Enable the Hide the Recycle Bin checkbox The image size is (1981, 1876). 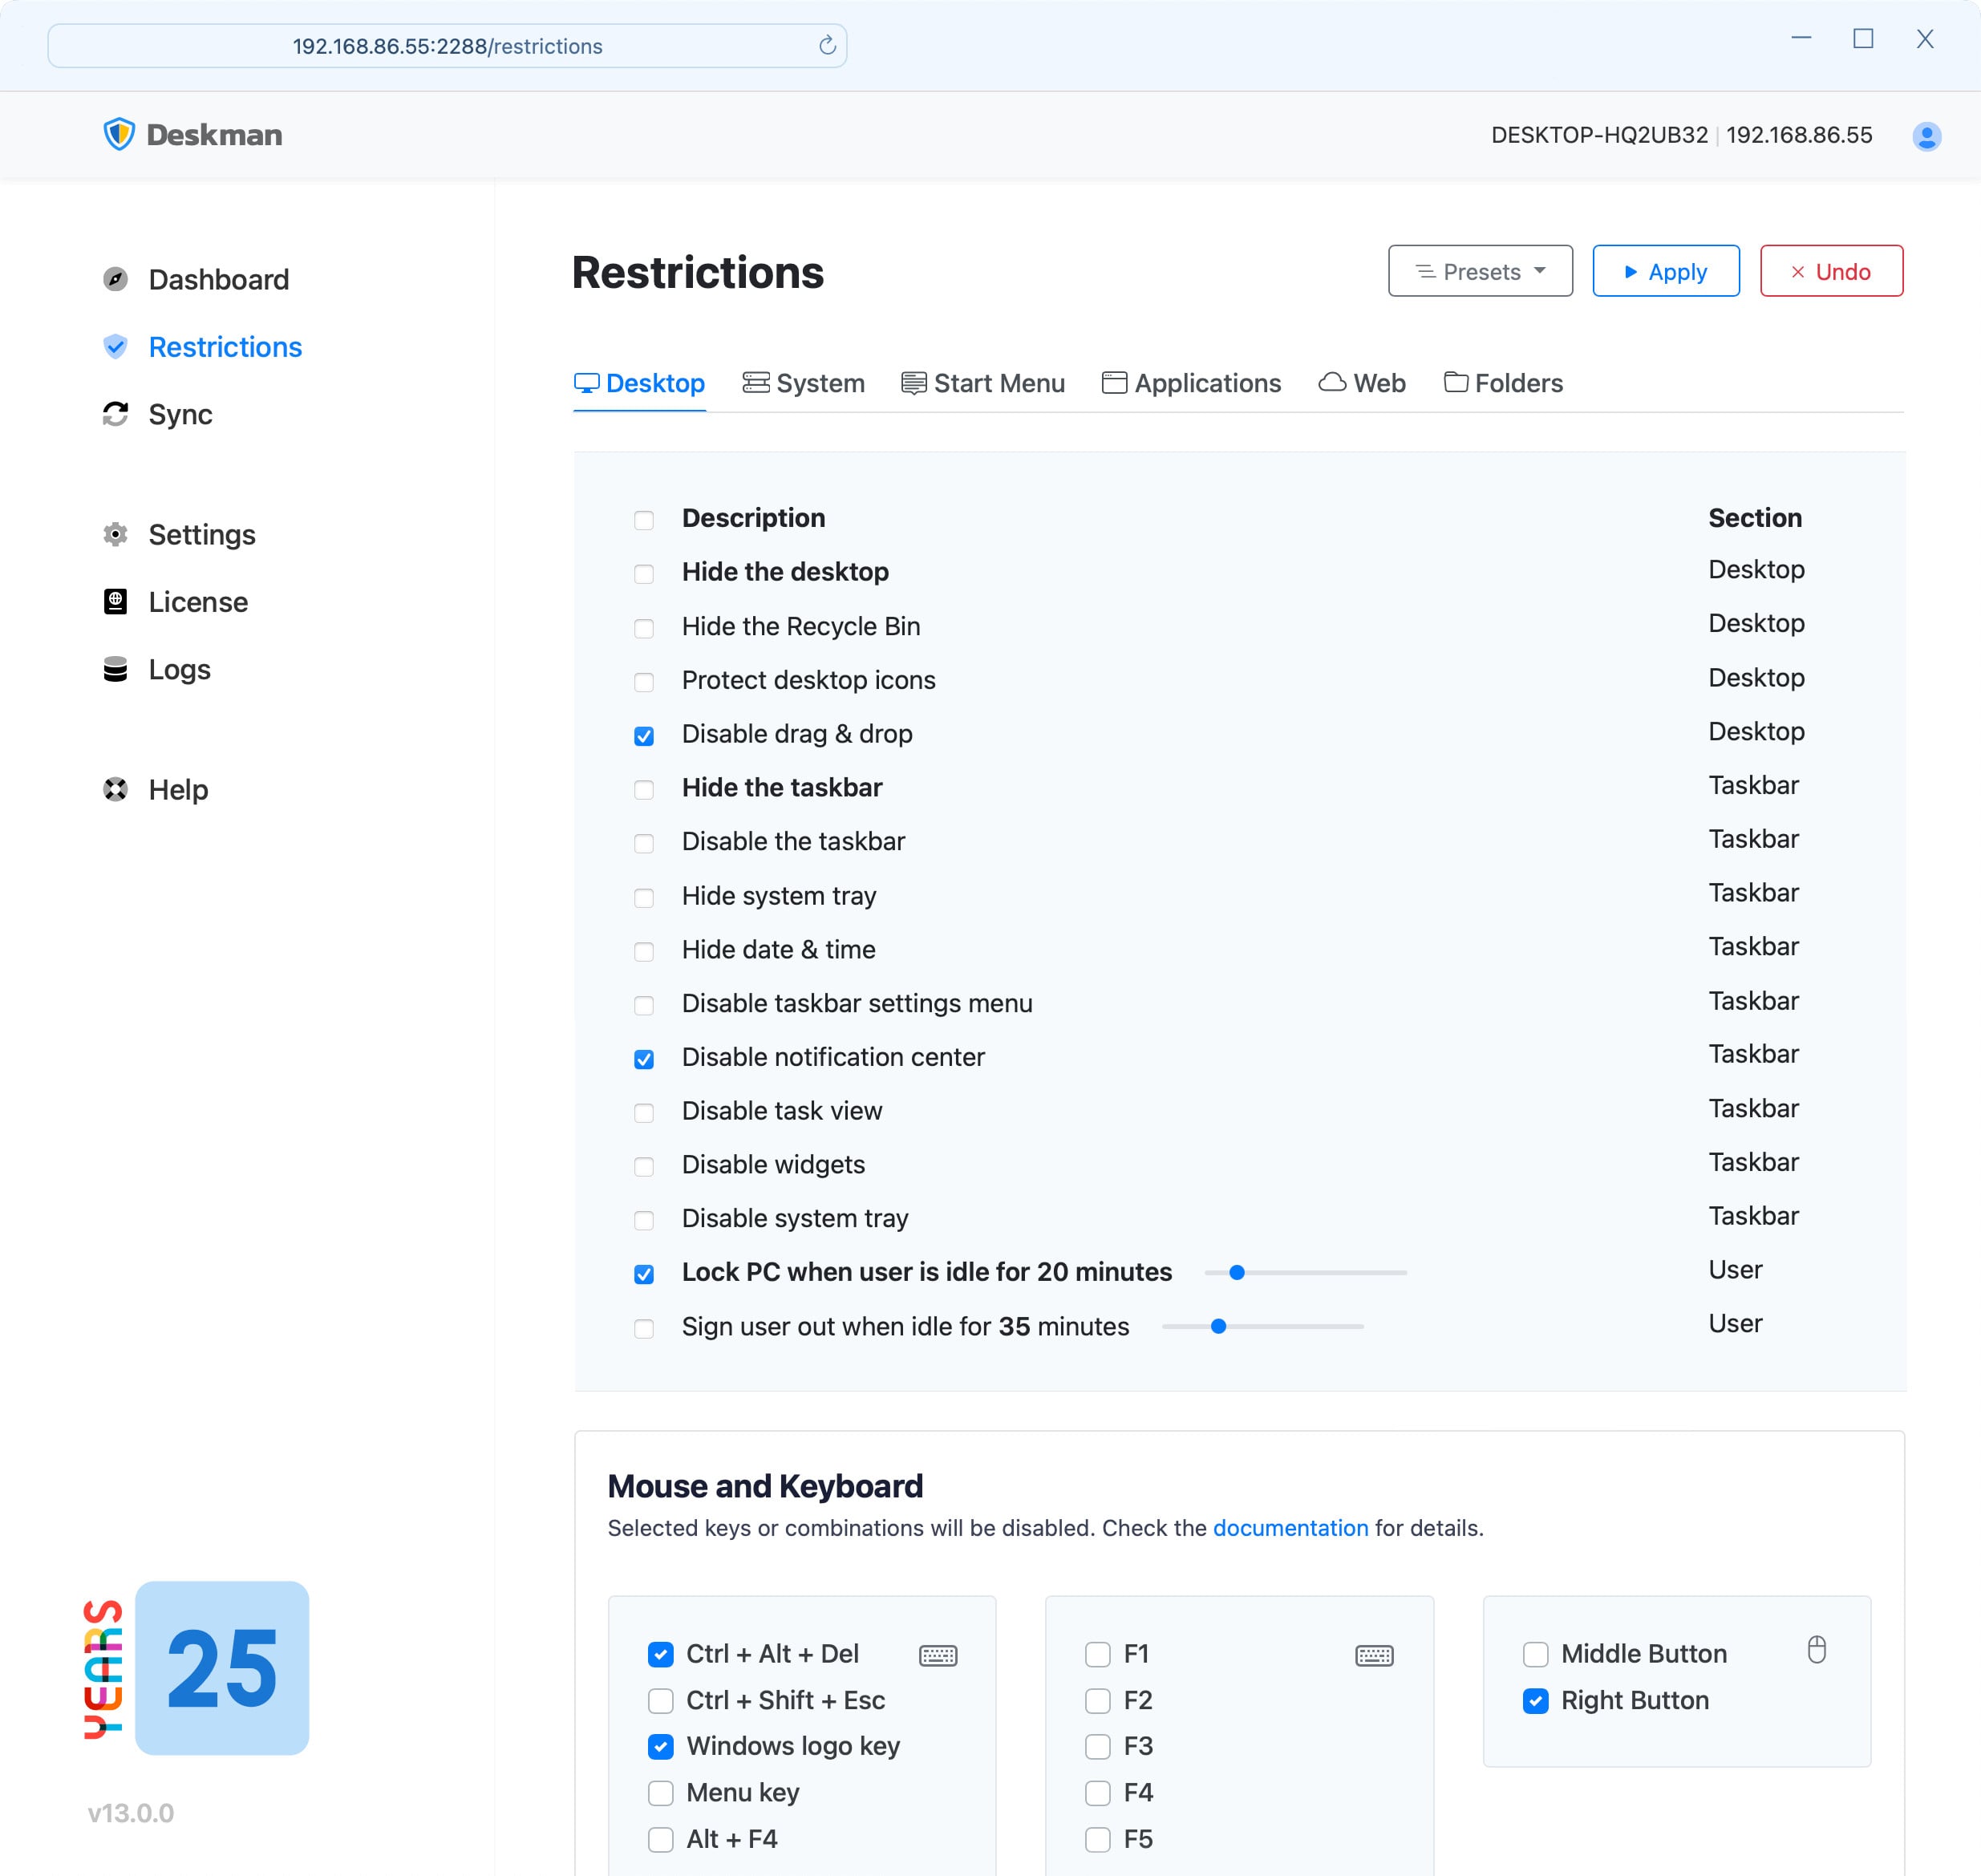(644, 628)
